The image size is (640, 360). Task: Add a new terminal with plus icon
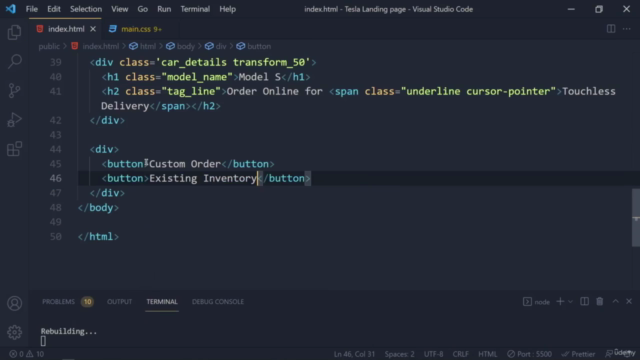coord(560,302)
